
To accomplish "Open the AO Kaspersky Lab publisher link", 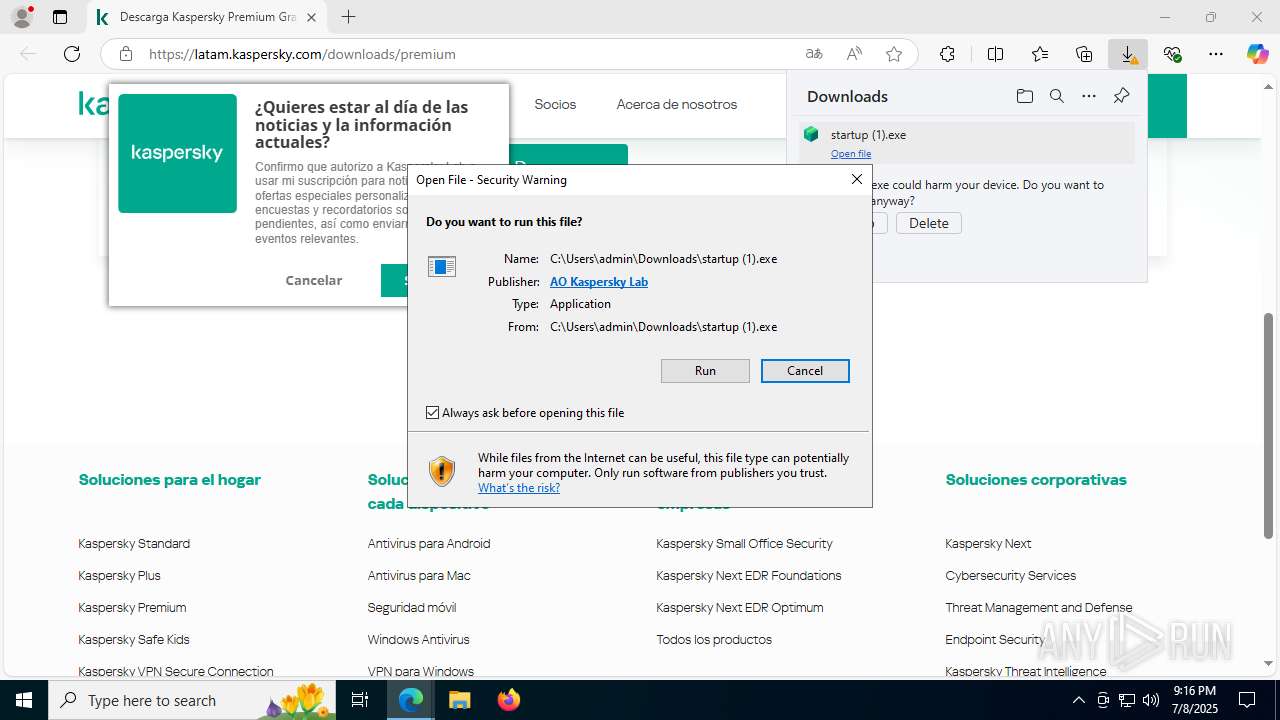I will click(x=599, y=282).
